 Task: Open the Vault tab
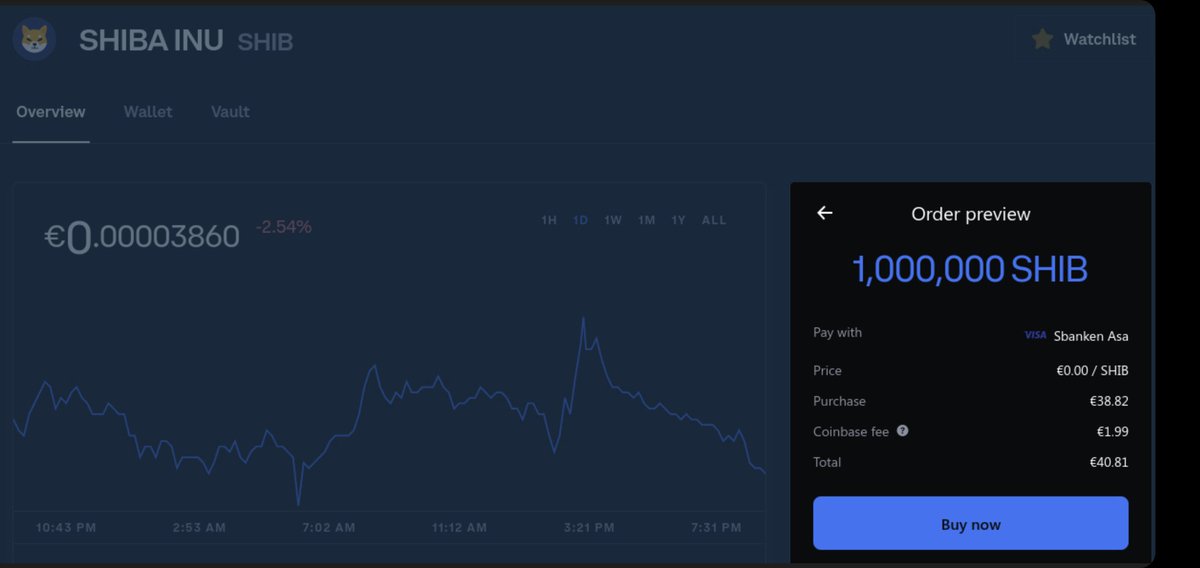[230, 112]
